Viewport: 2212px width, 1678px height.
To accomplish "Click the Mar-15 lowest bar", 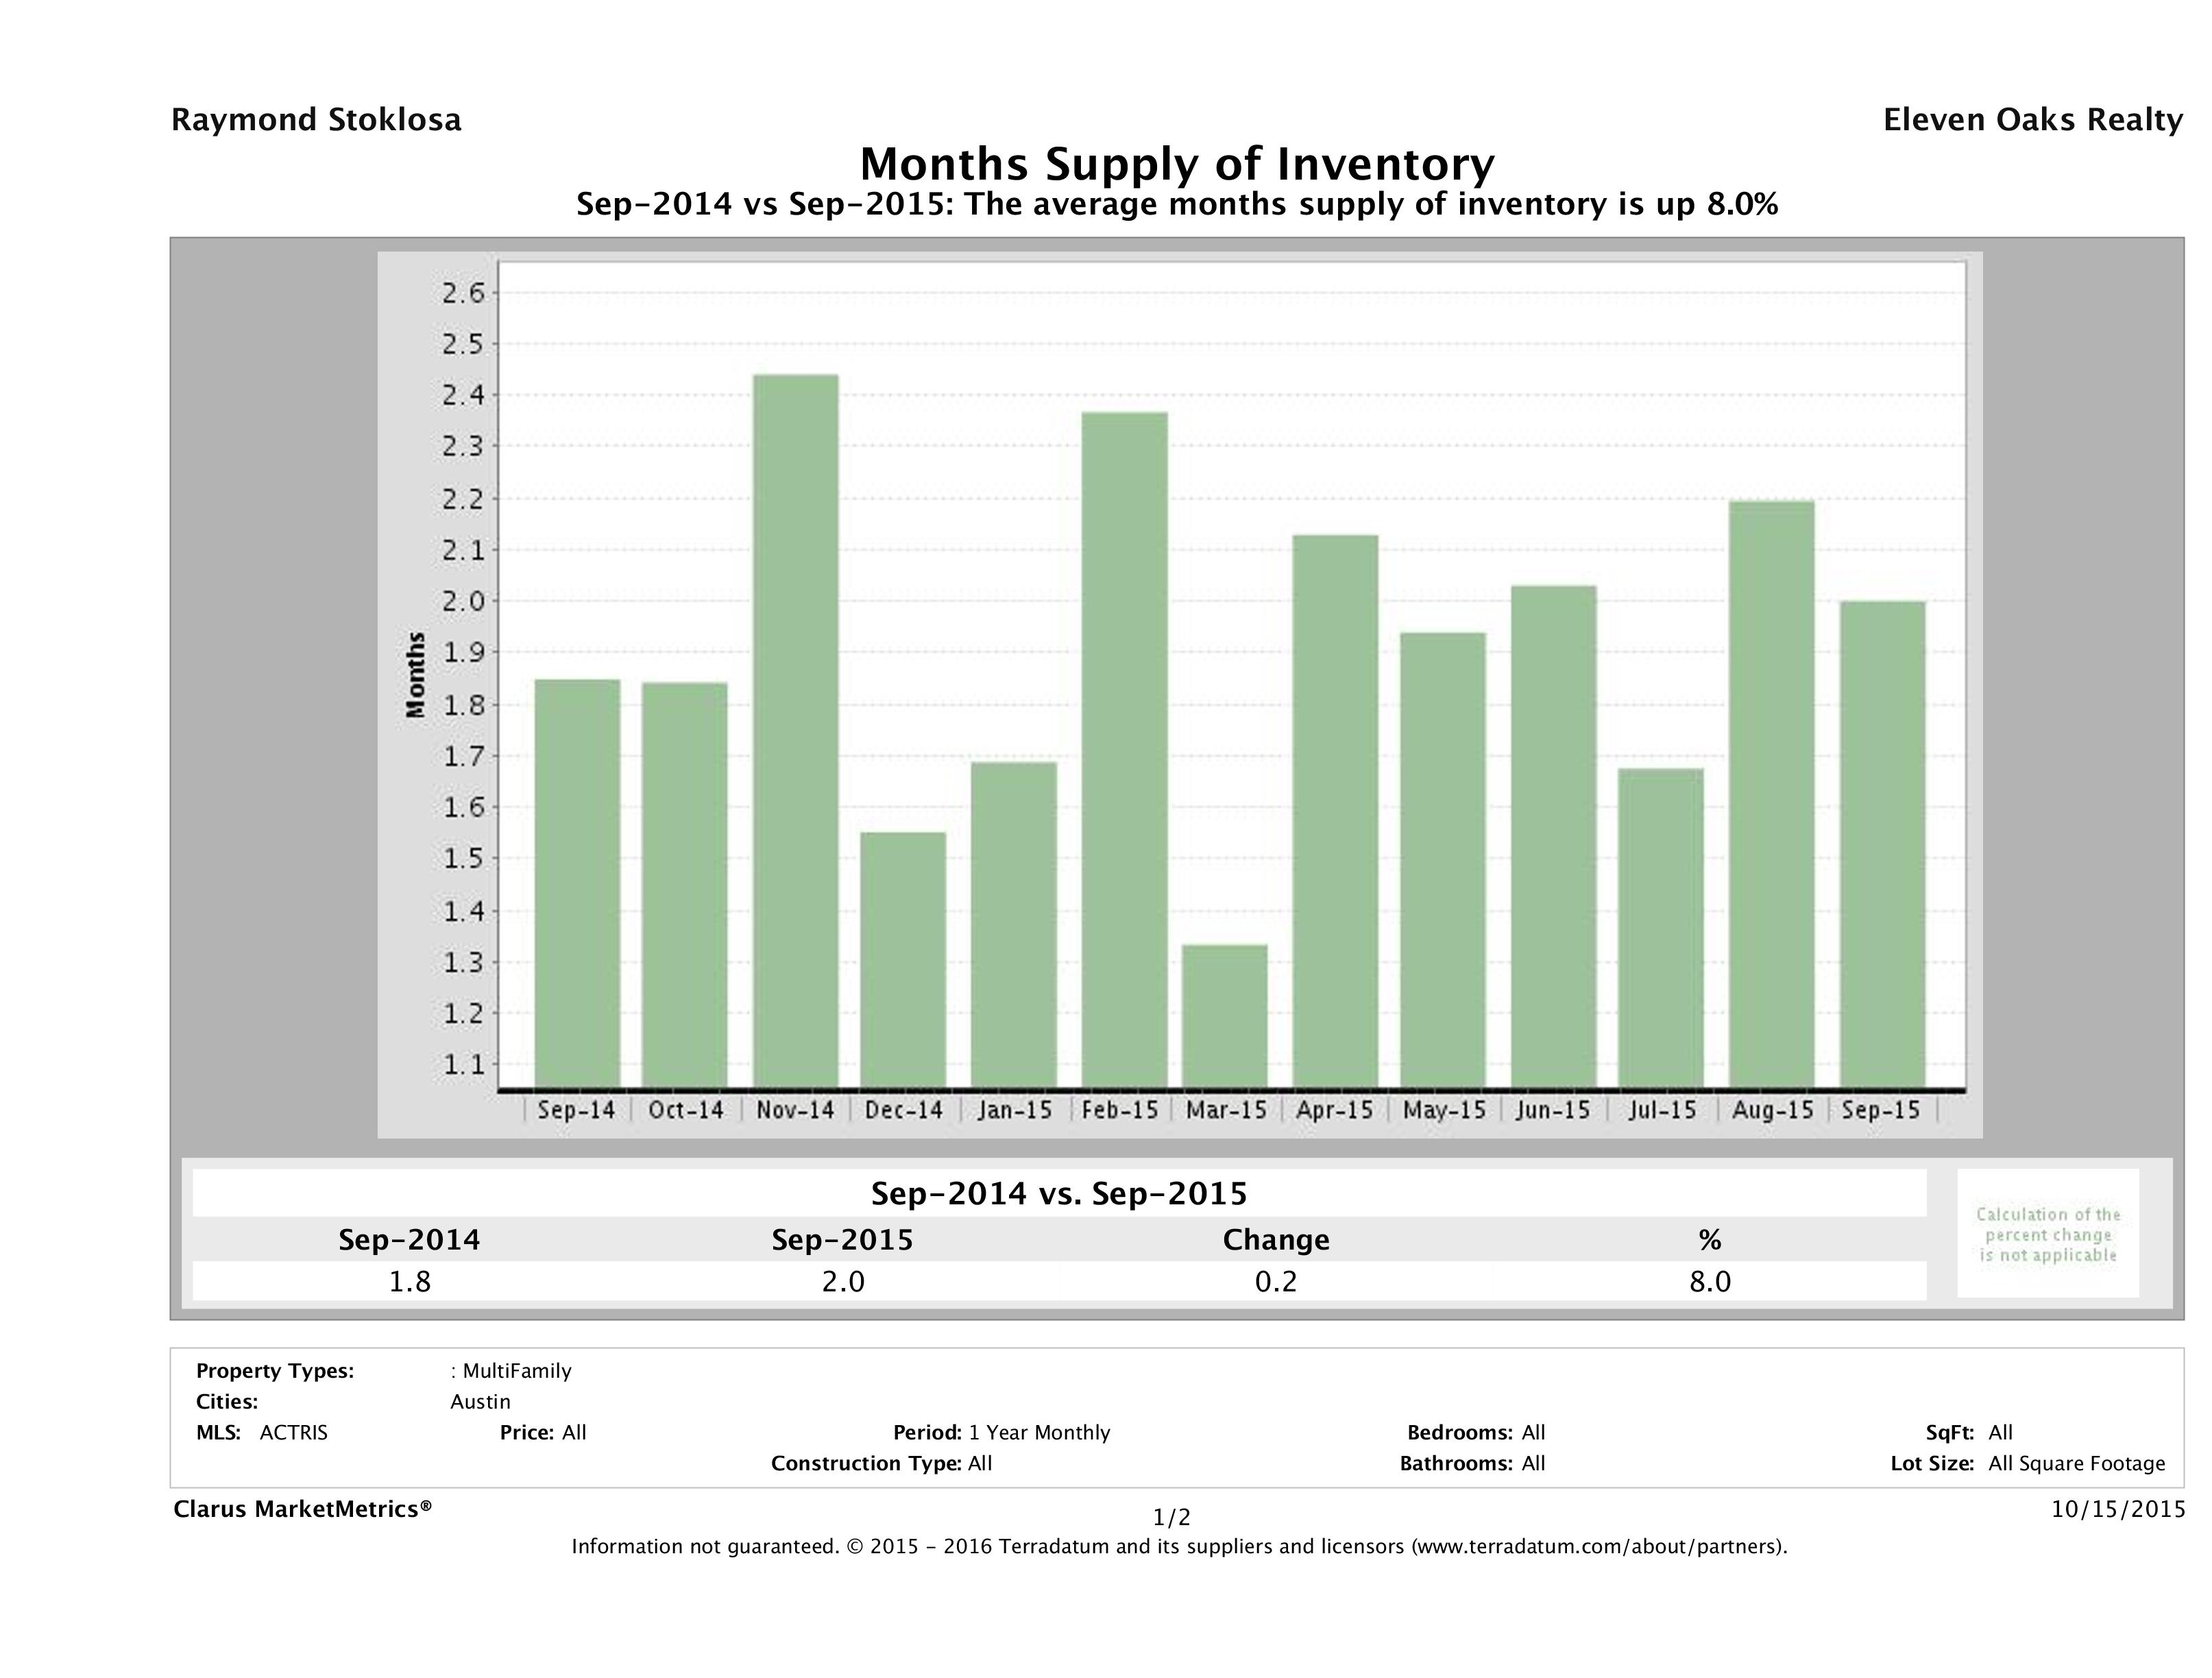I will pyautogui.click(x=1224, y=1015).
